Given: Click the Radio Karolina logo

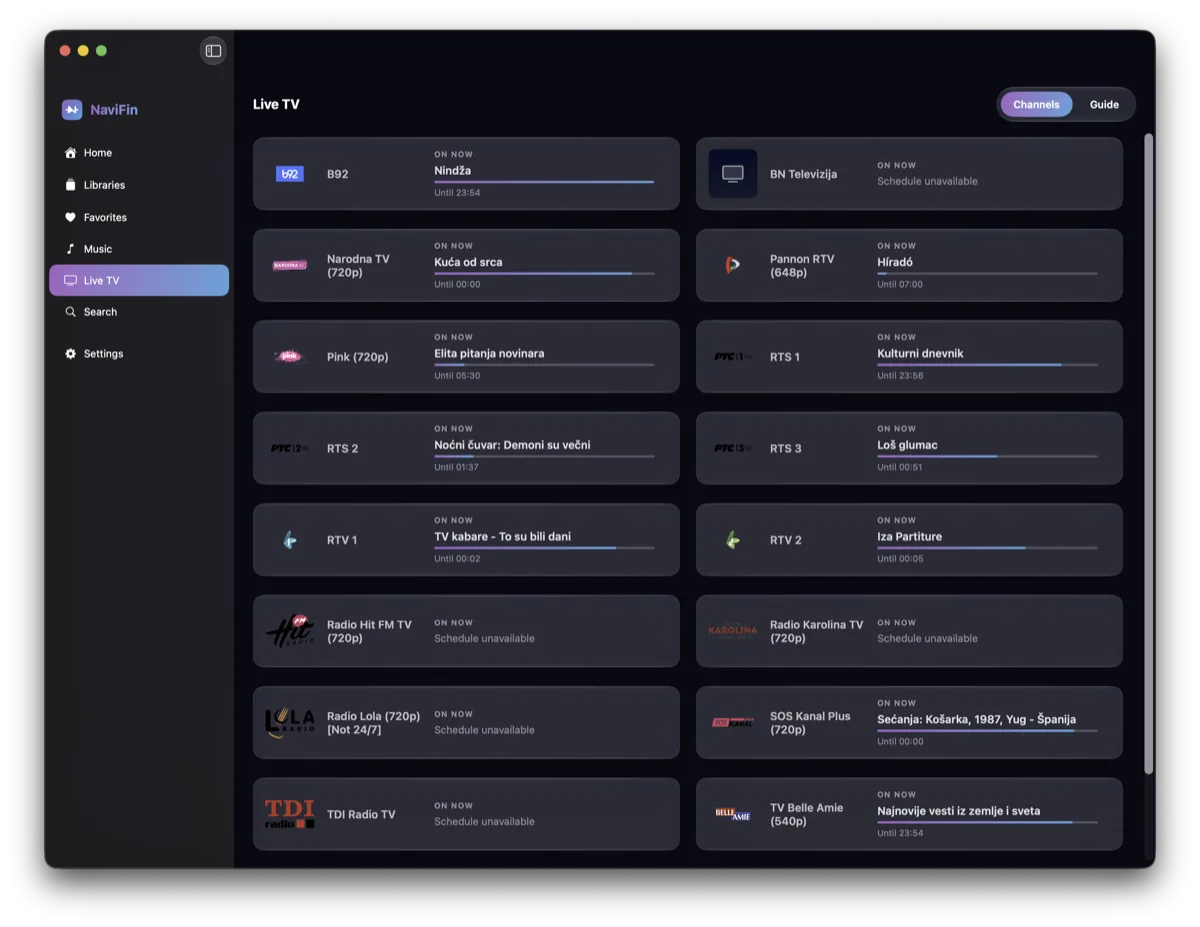Looking at the screenshot, I should point(733,631).
